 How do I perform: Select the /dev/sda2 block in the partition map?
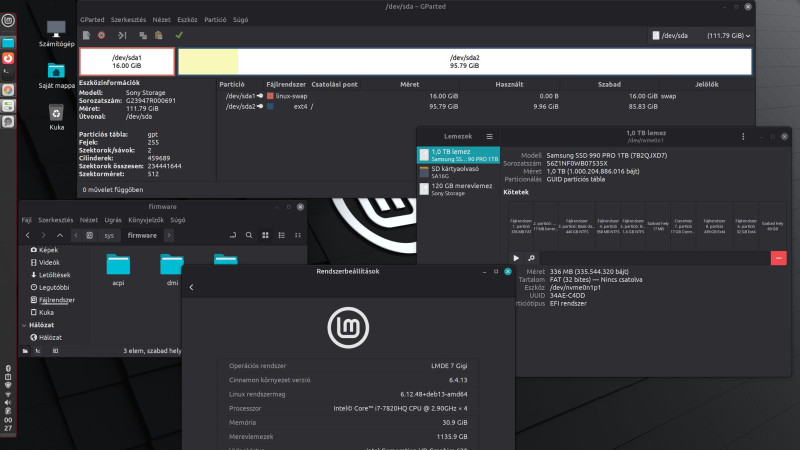[464, 62]
